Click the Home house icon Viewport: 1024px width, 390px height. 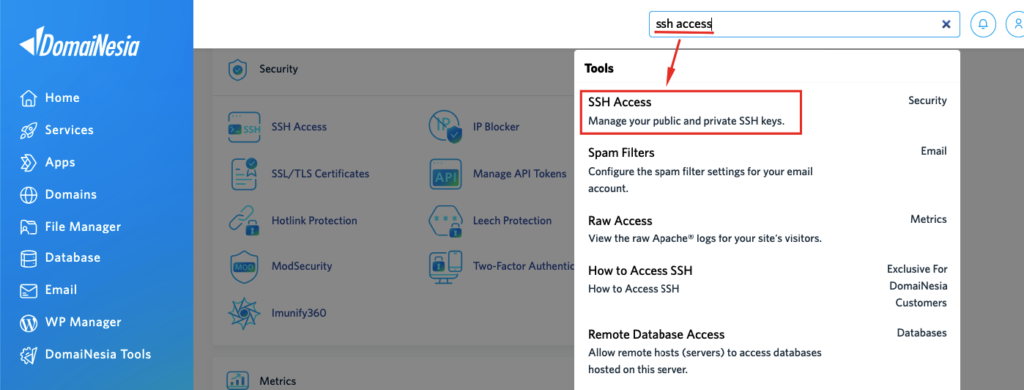[x=29, y=98]
